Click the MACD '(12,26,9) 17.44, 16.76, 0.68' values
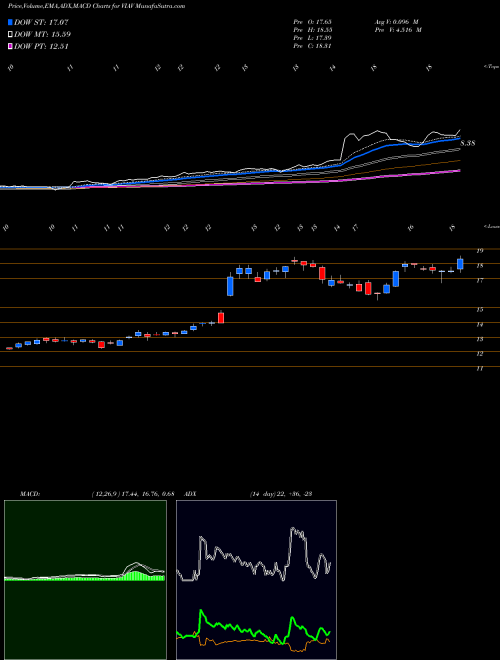 click(133, 494)
